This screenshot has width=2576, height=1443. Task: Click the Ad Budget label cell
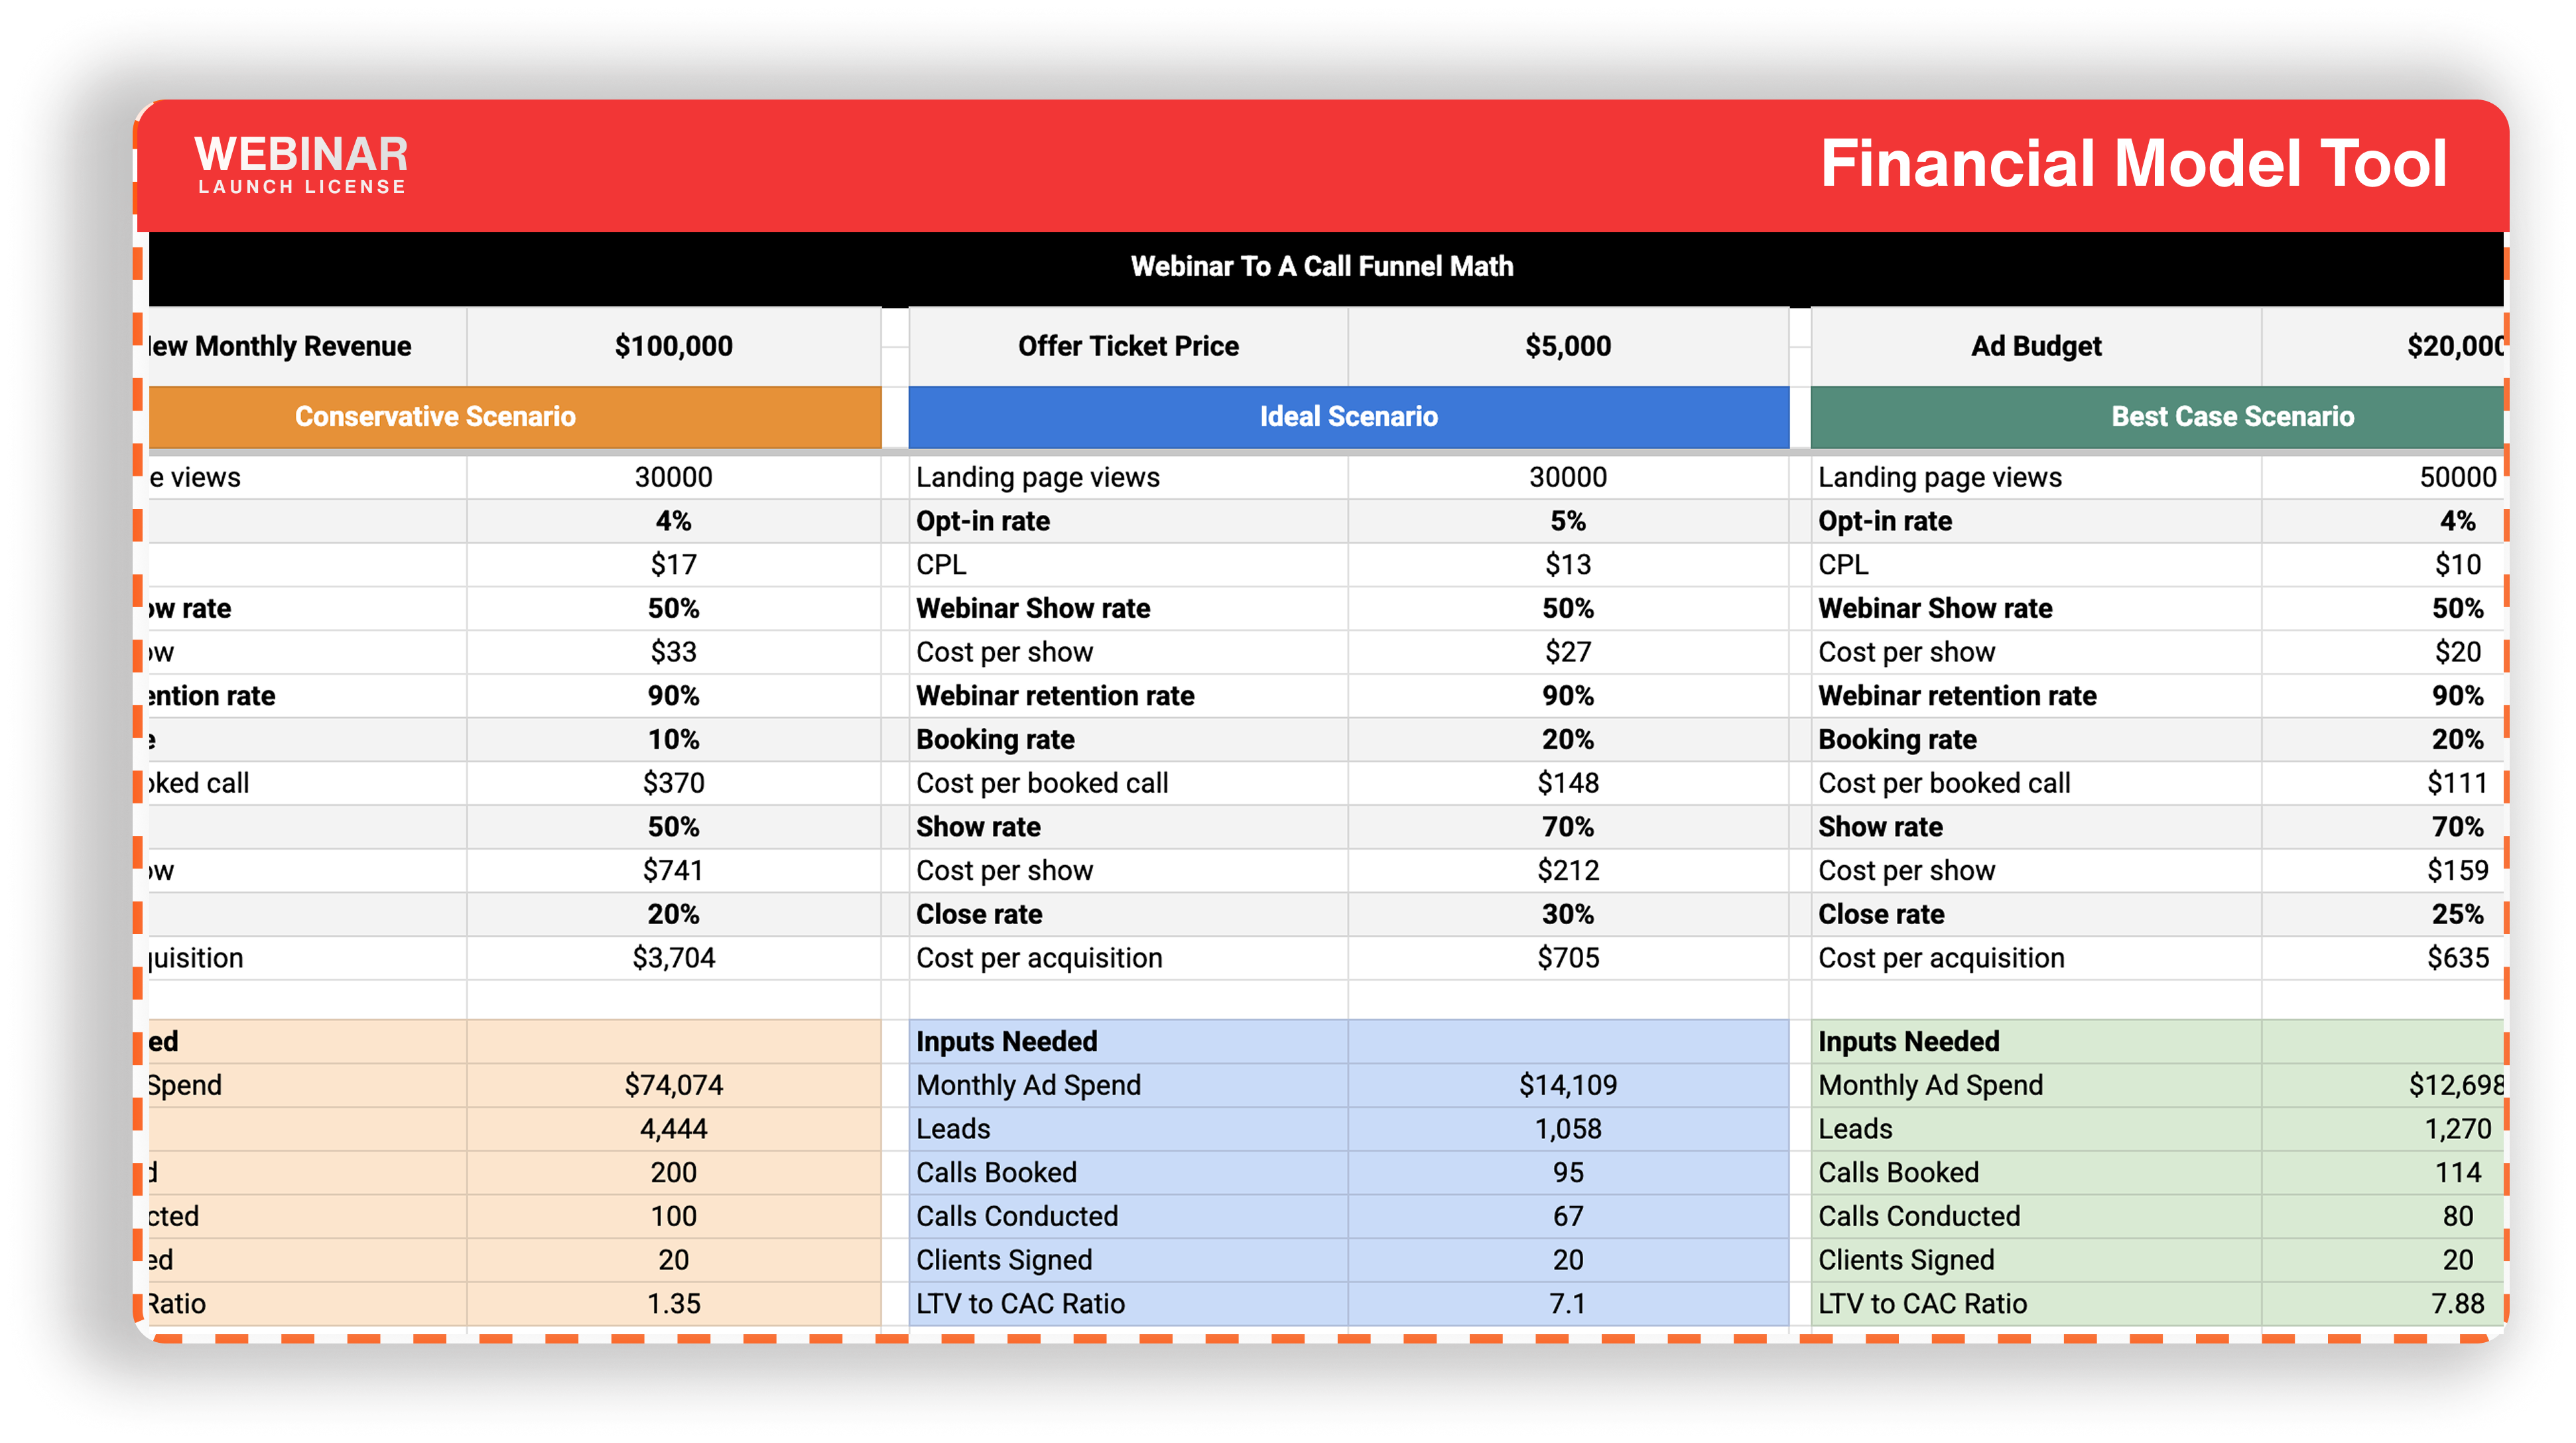[2035, 346]
